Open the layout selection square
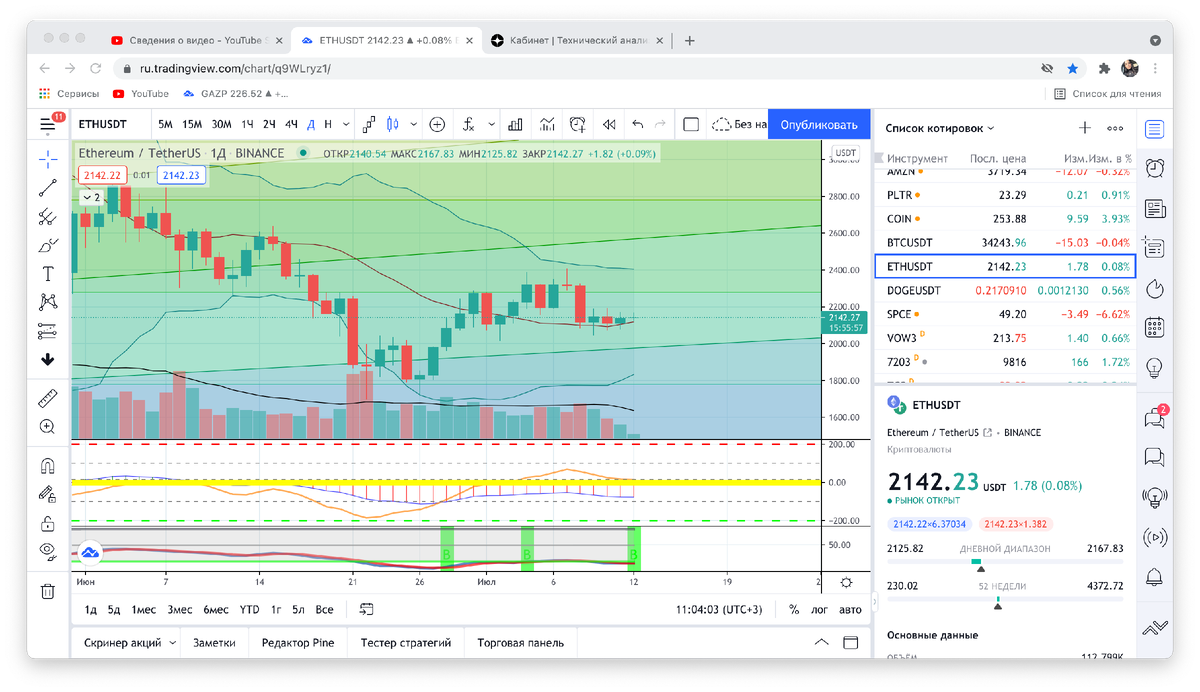Viewport: 1200px width, 692px height. point(691,125)
